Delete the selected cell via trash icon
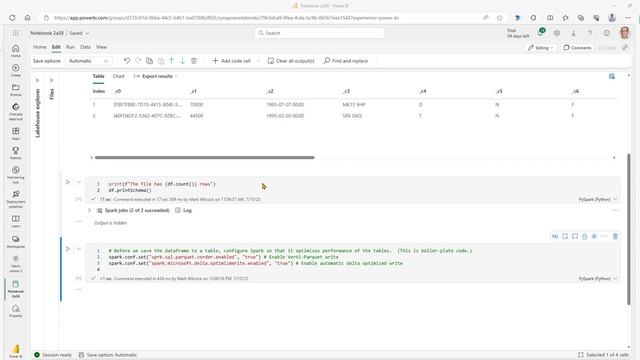640x360 pixels. pos(615,236)
